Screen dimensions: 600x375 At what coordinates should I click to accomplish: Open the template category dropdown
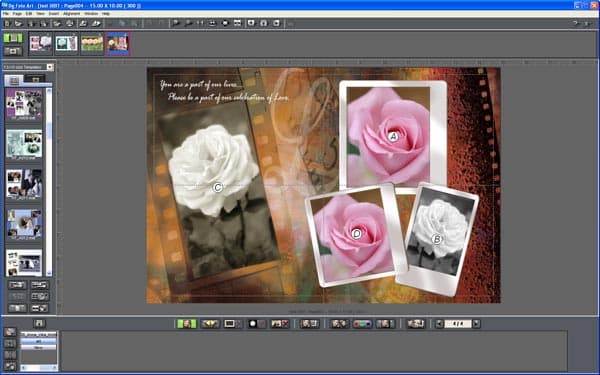click(x=50, y=67)
